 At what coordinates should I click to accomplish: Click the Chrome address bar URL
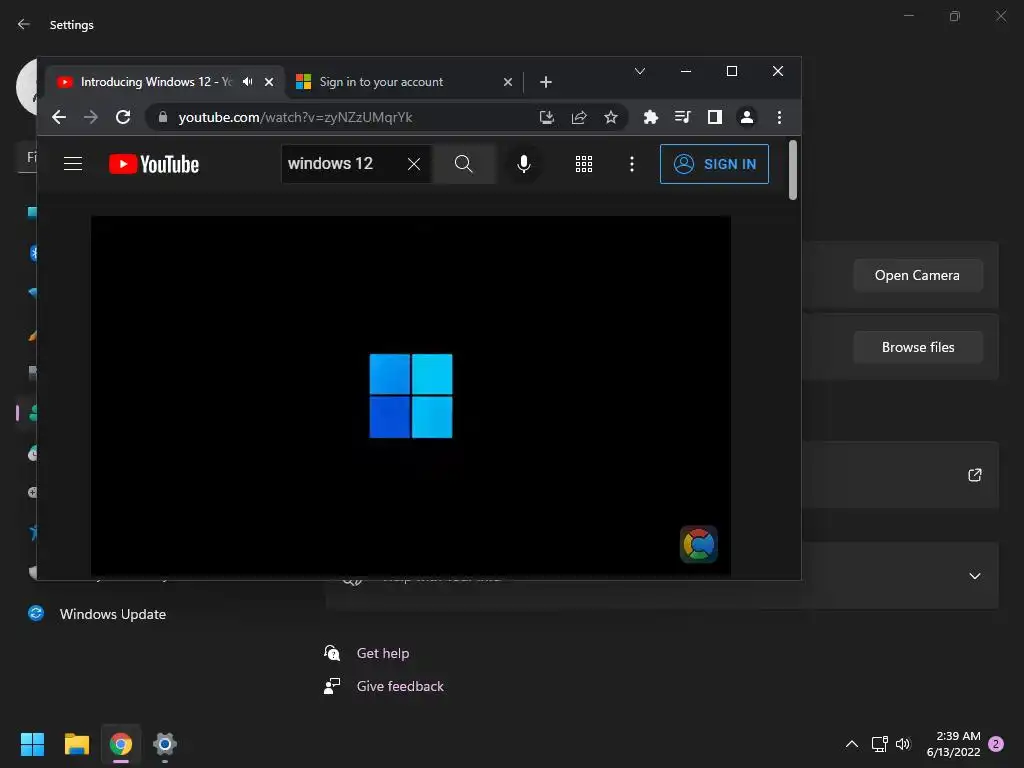pos(295,118)
